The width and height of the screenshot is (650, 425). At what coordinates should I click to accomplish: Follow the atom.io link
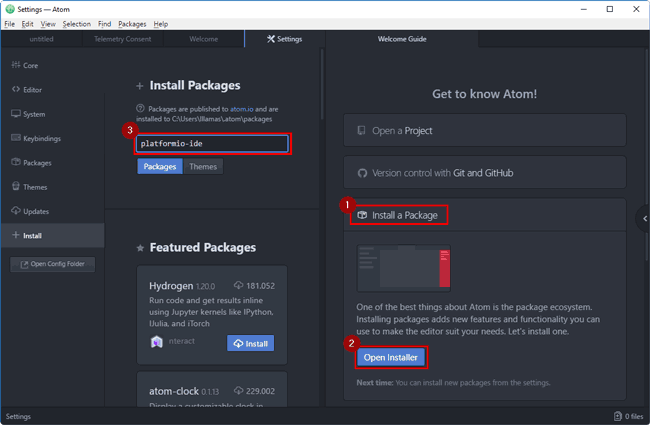coord(242,109)
